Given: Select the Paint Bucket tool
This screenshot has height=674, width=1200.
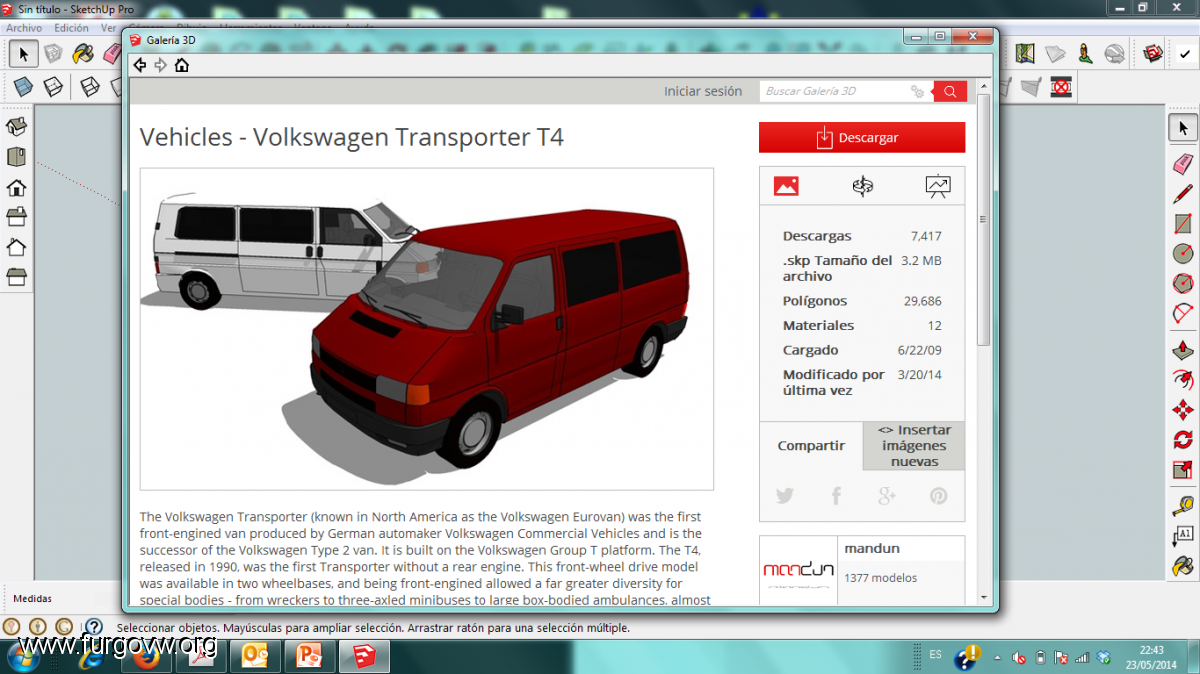Looking at the screenshot, I should pos(83,54).
